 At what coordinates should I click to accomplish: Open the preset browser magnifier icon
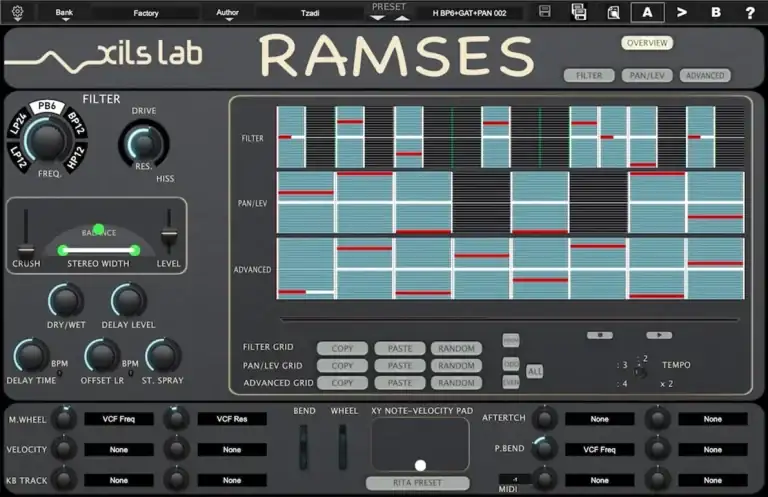click(x=613, y=12)
